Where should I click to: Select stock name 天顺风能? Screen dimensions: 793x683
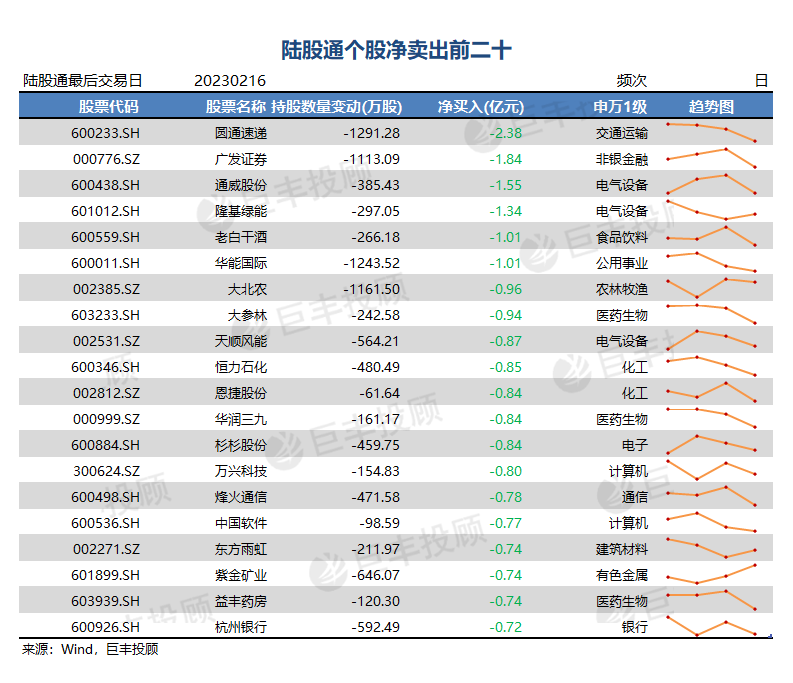[241, 341]
